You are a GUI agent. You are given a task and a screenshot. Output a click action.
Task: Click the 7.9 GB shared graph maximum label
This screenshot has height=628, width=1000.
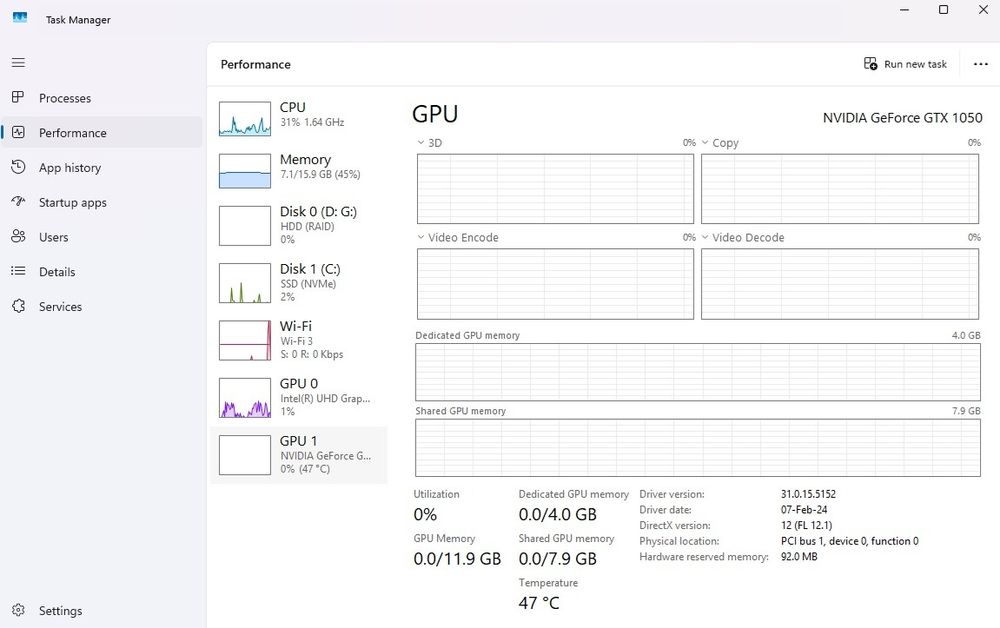[x=966, y=411]
